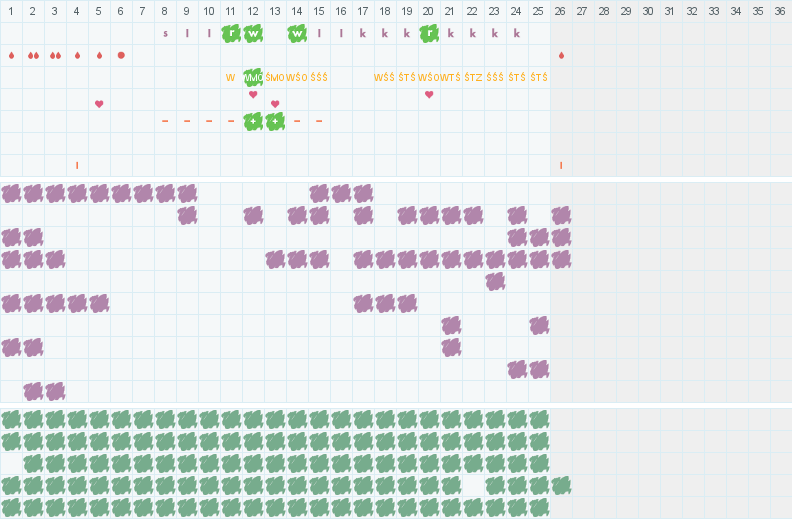Click the empty cell among green marks on day 22
Screen dimensions: 792x519
pos(473,485)
